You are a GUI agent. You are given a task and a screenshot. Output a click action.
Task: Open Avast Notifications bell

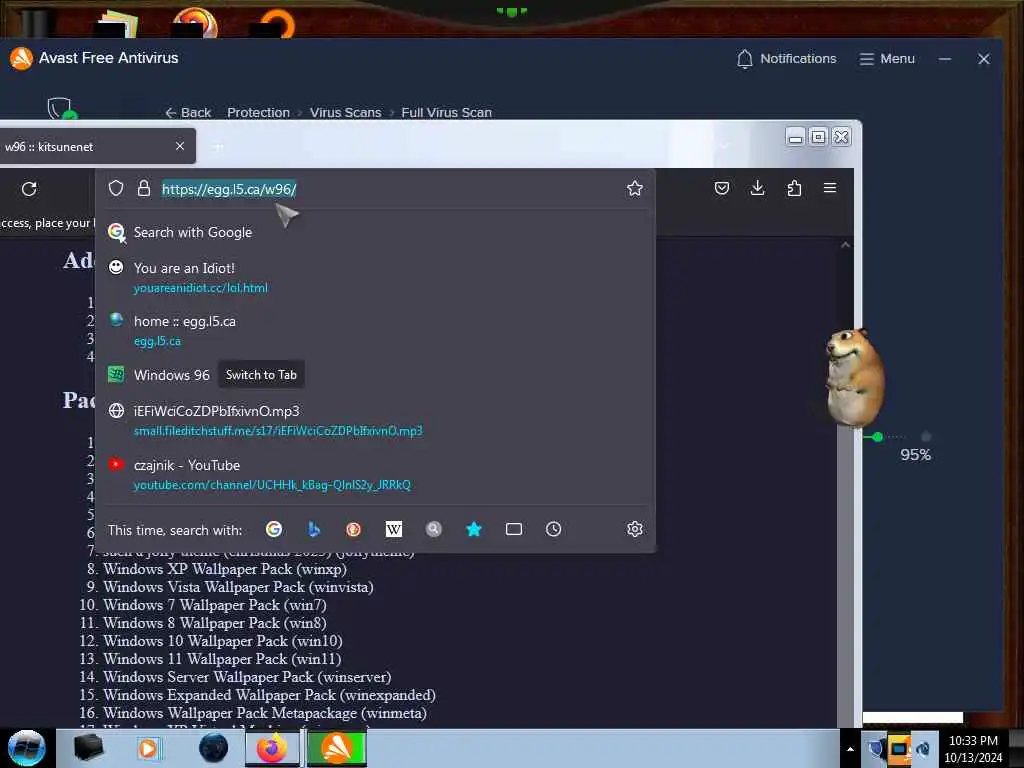coord(786,59)
